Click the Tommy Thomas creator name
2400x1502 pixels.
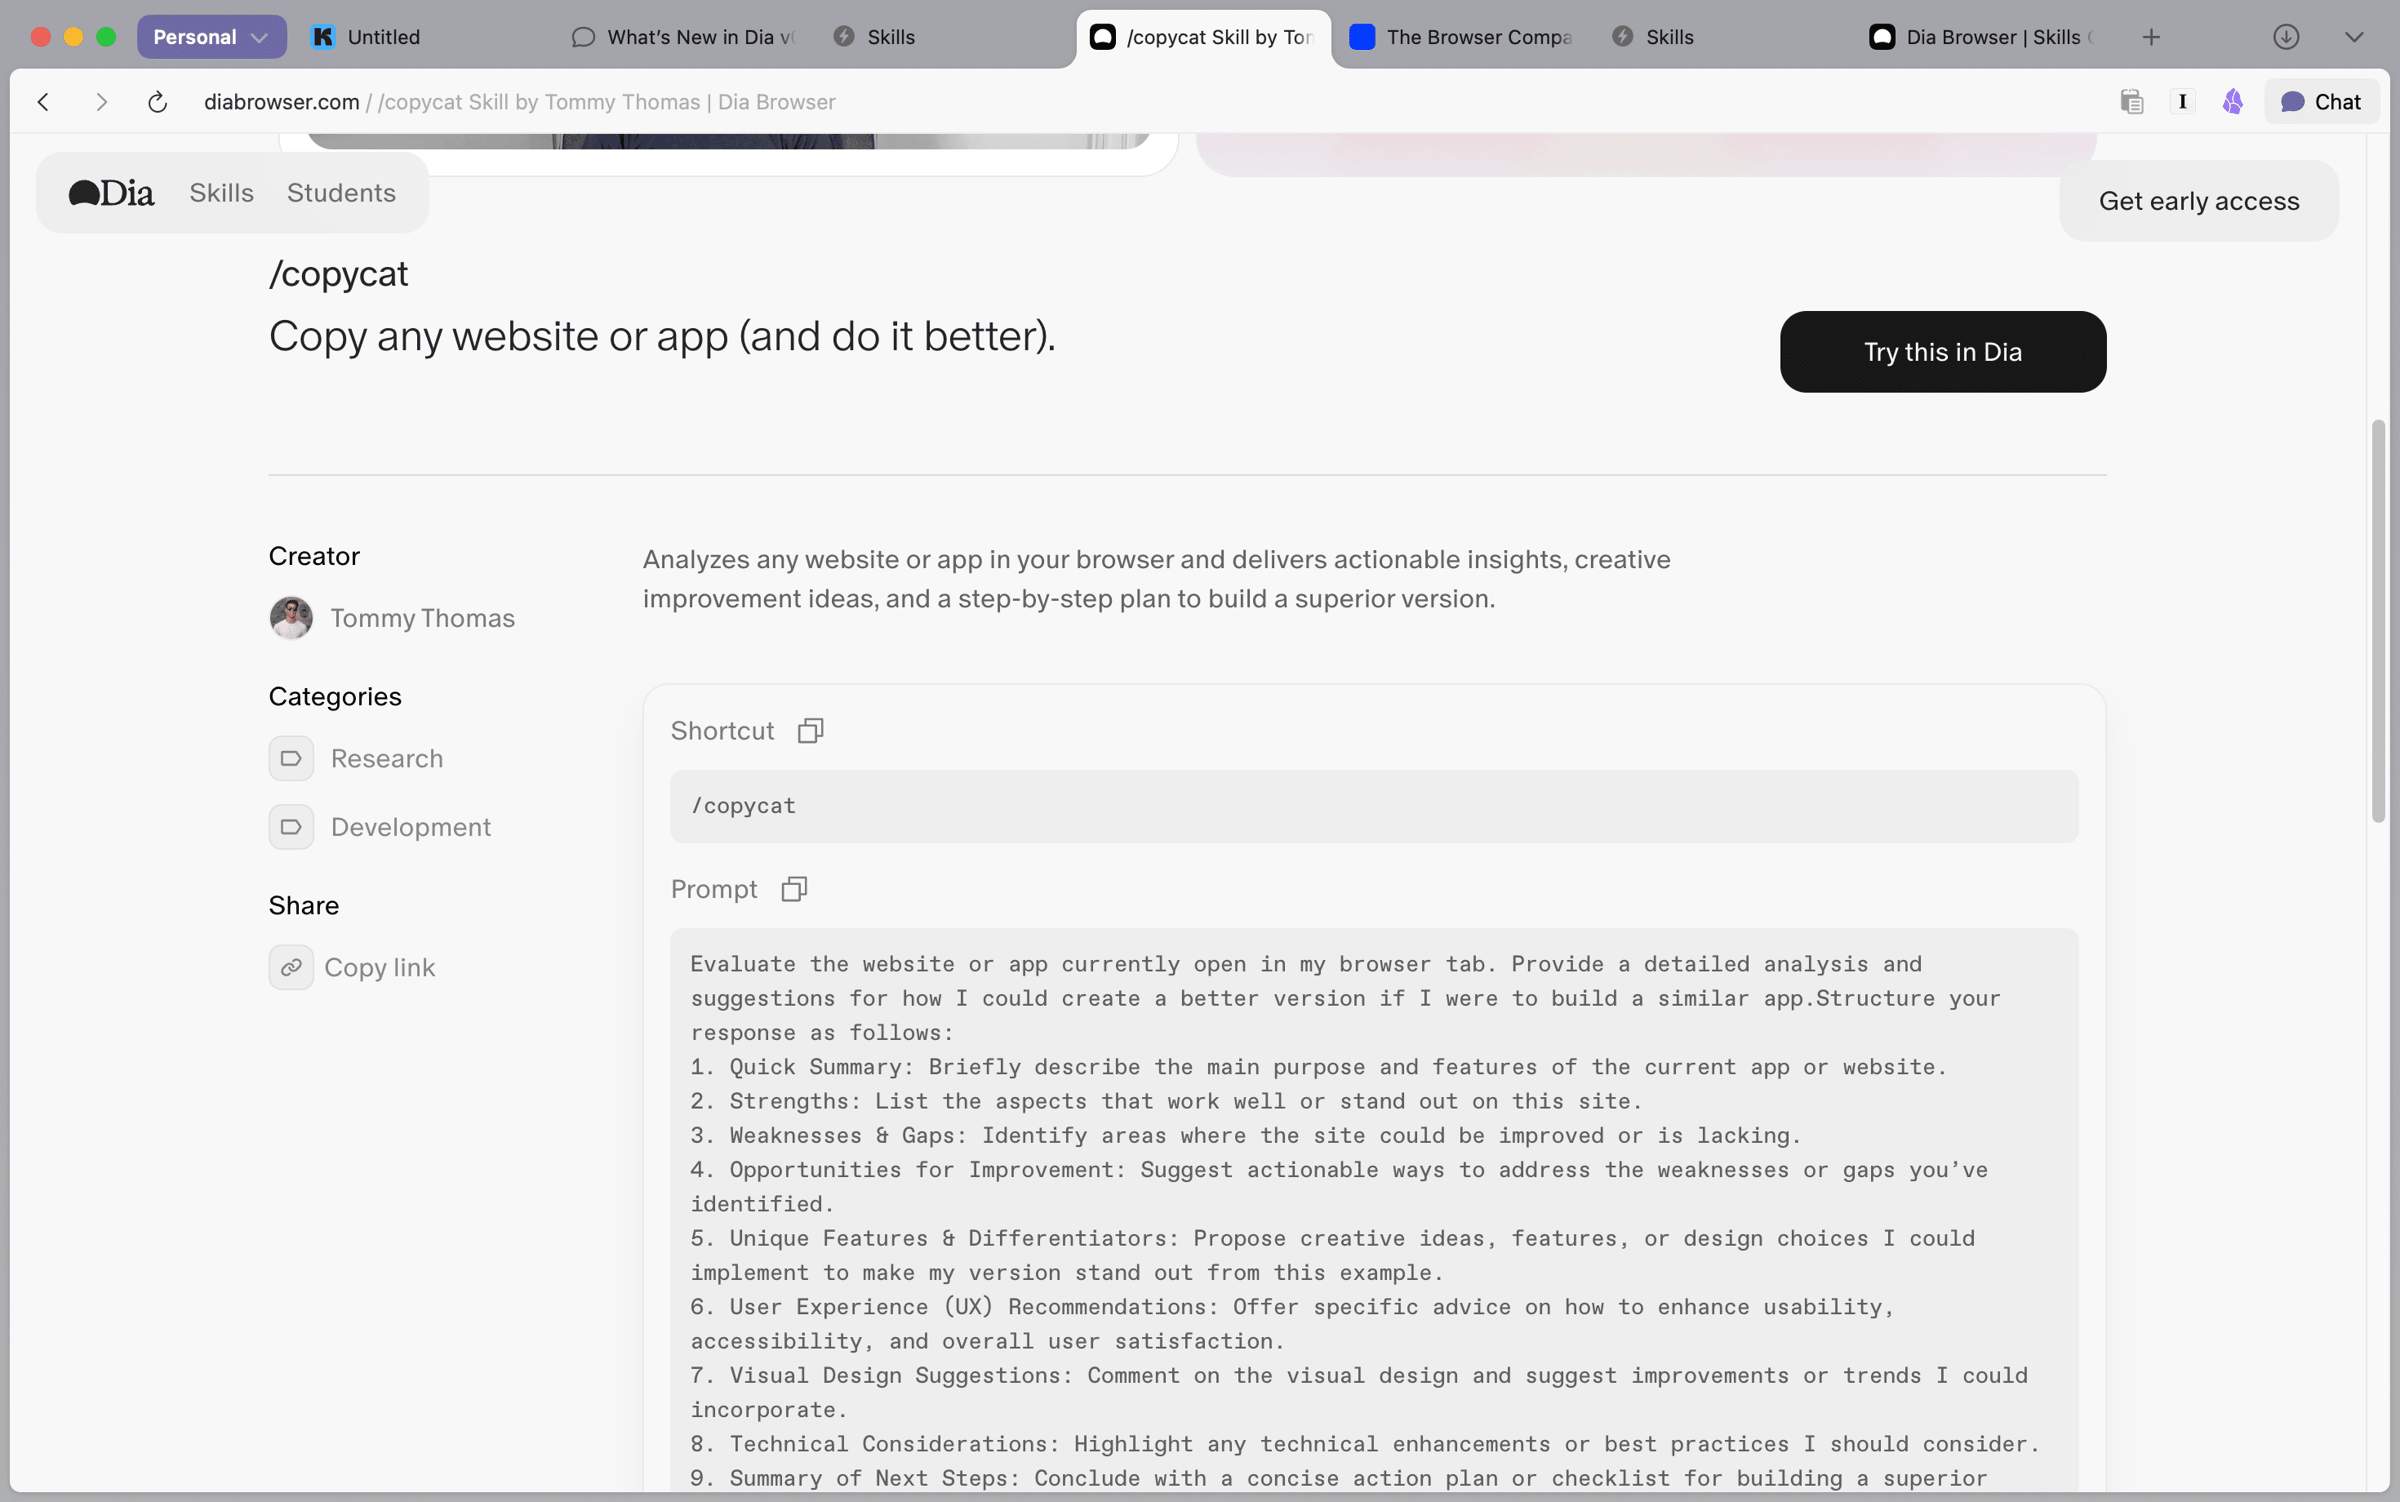coord(422,618)
